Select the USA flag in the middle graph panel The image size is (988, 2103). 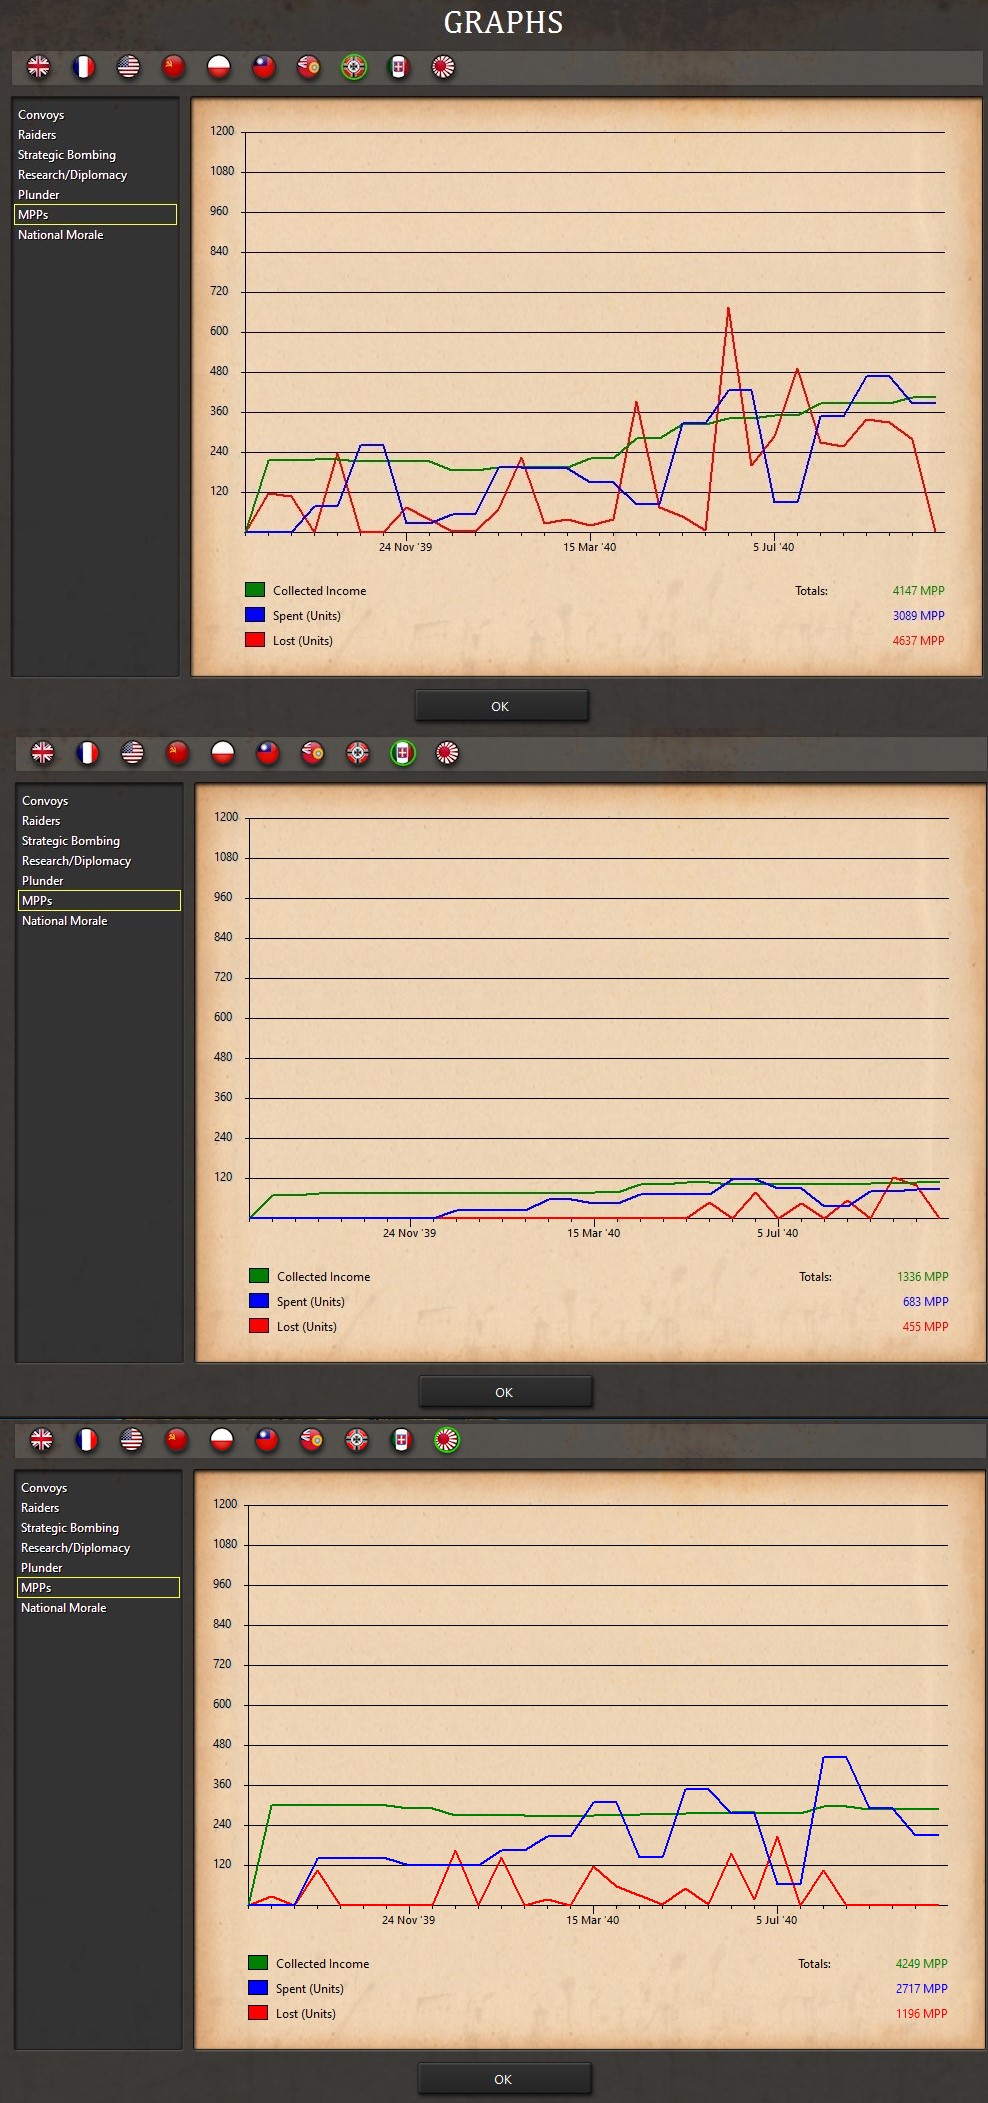click(132, 753)
